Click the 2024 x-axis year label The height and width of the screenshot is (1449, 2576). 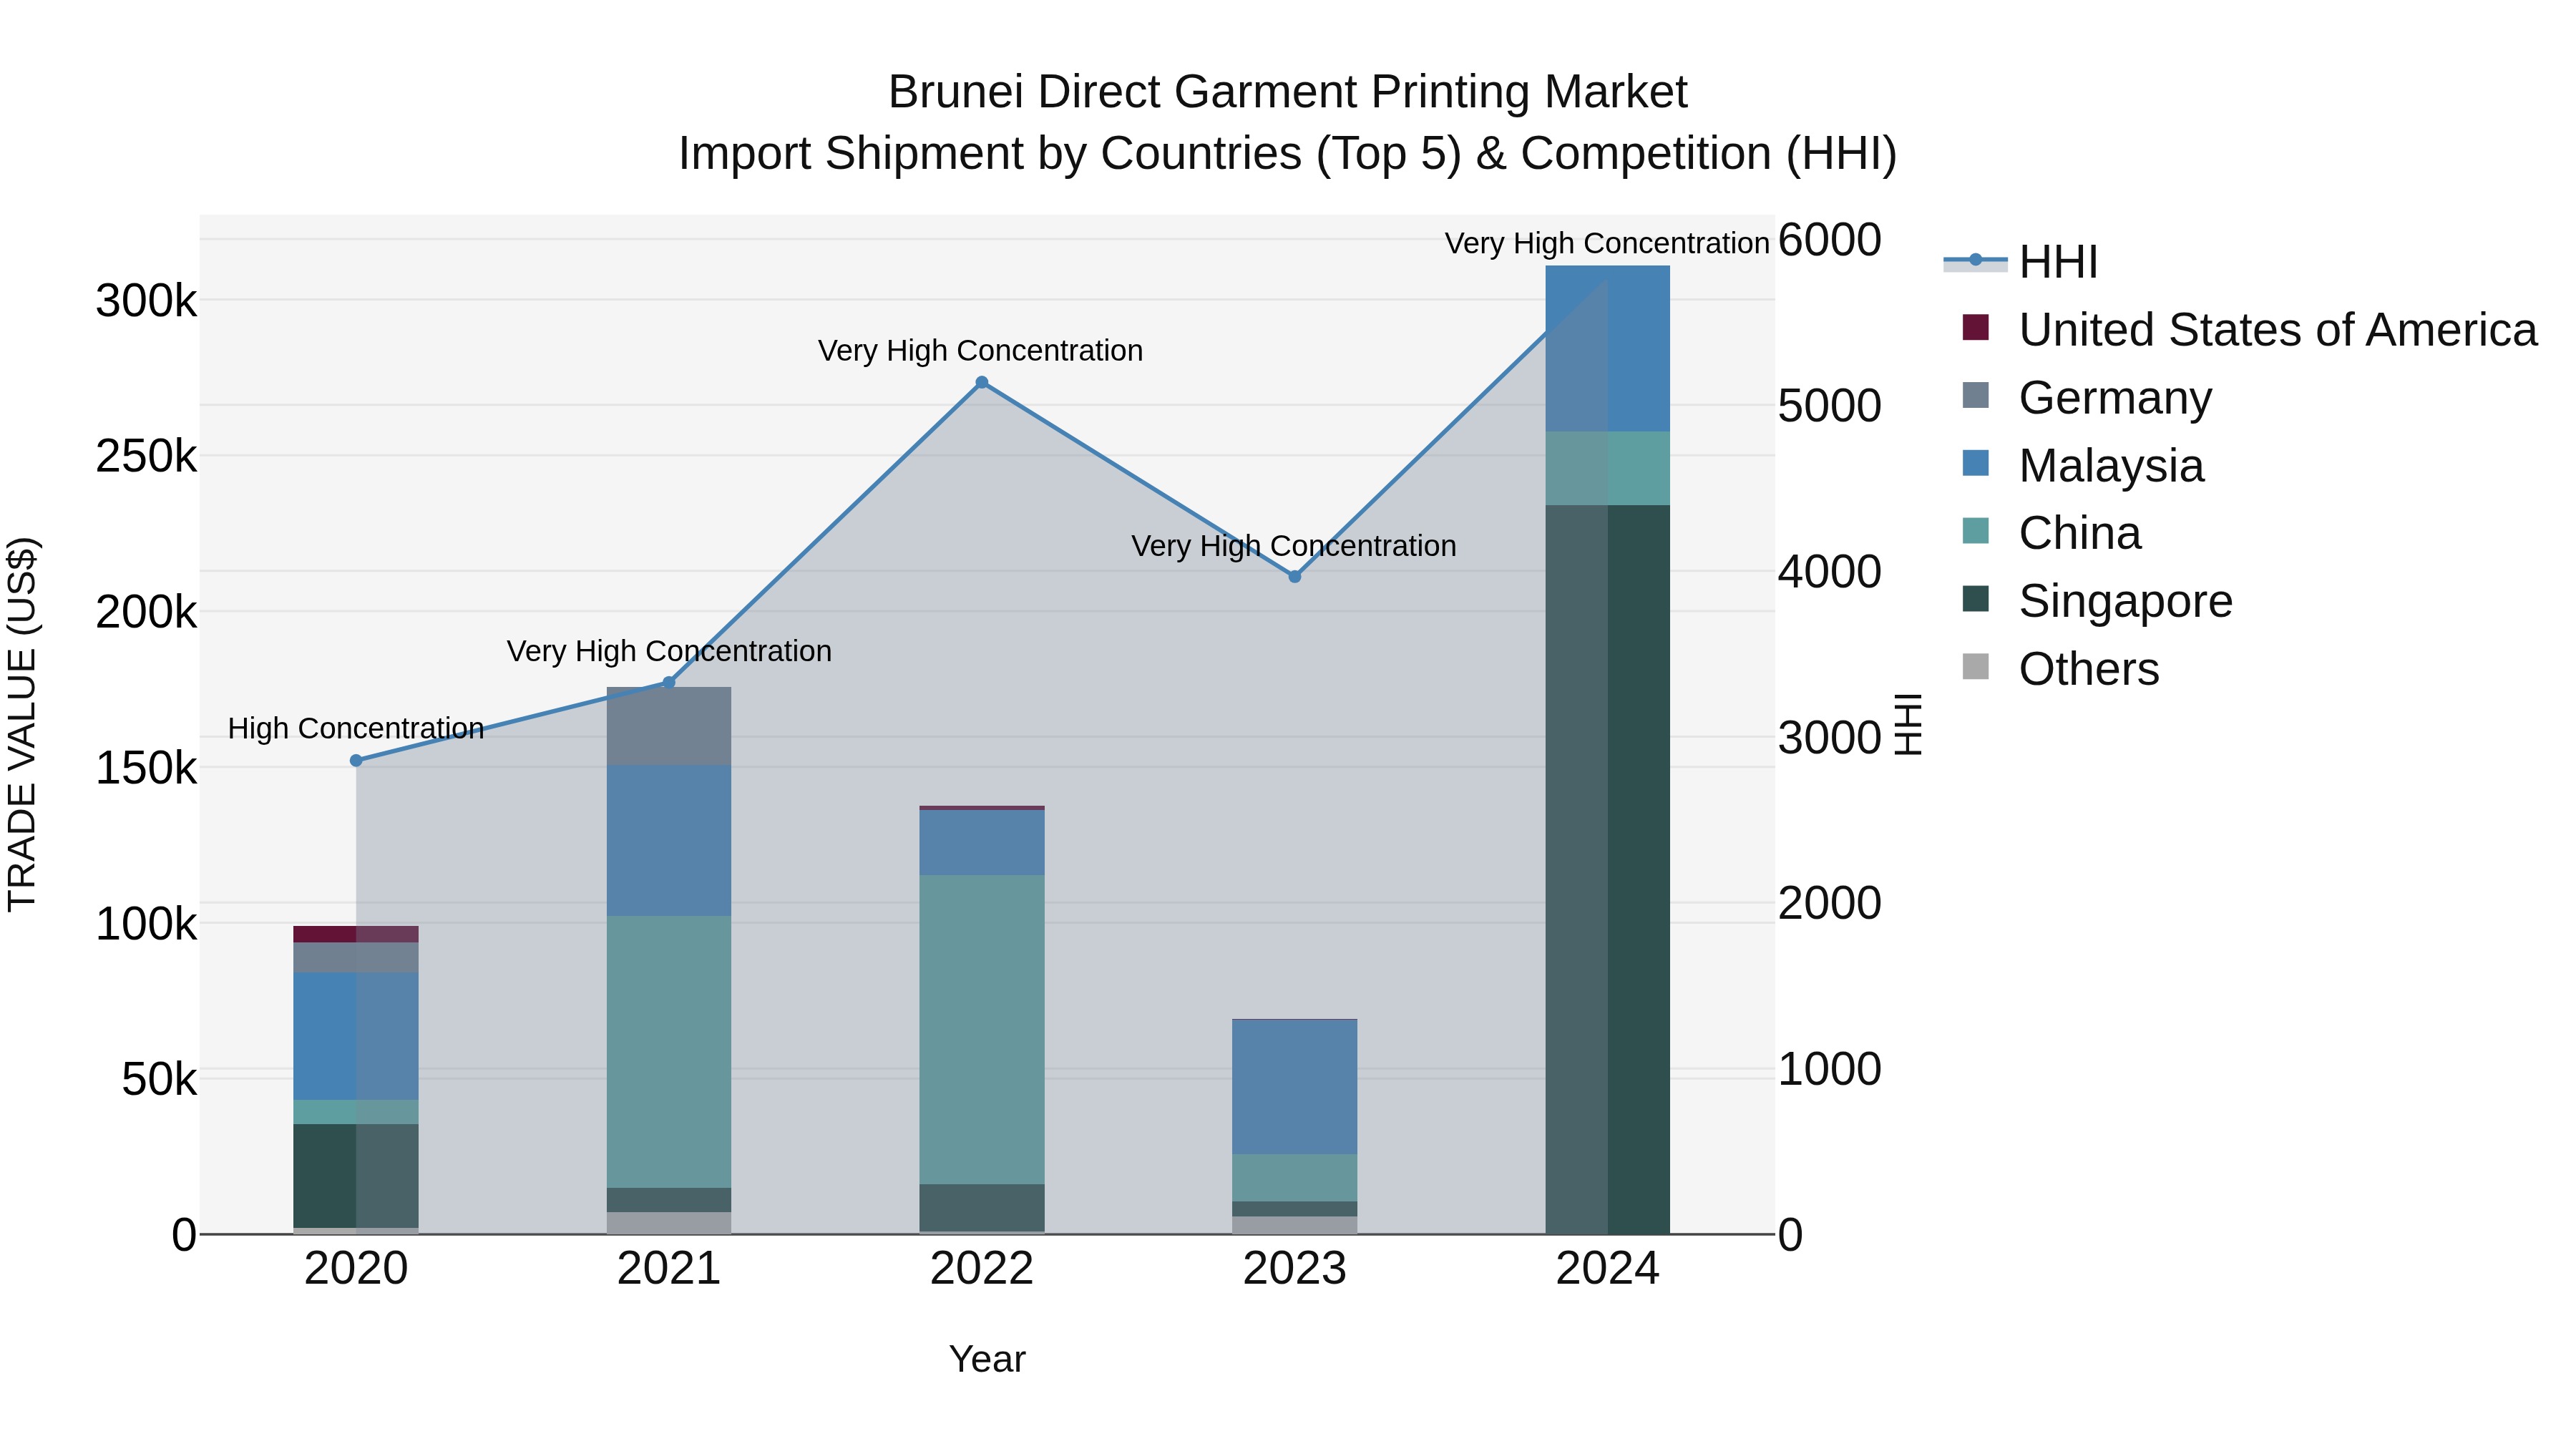coord(1608,1269)
